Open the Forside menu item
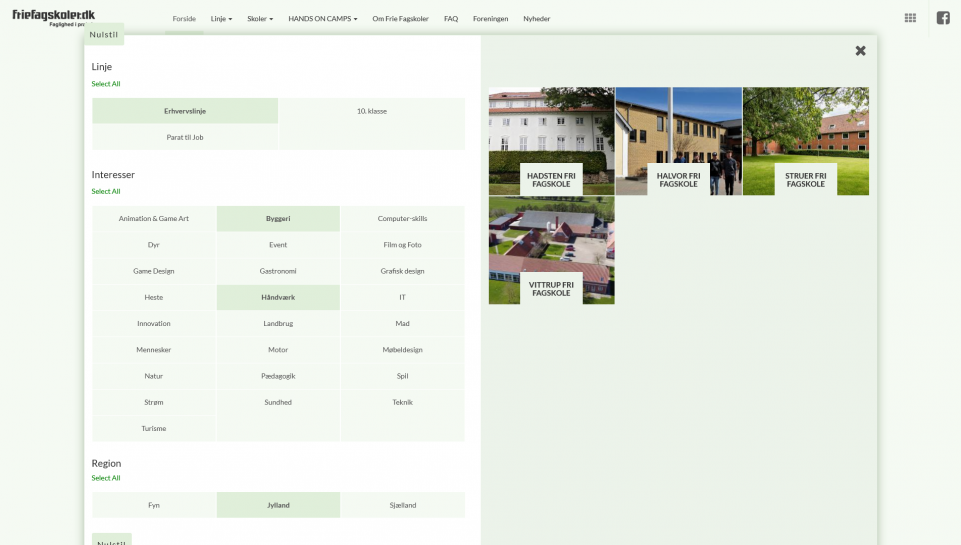 [184, 19]
